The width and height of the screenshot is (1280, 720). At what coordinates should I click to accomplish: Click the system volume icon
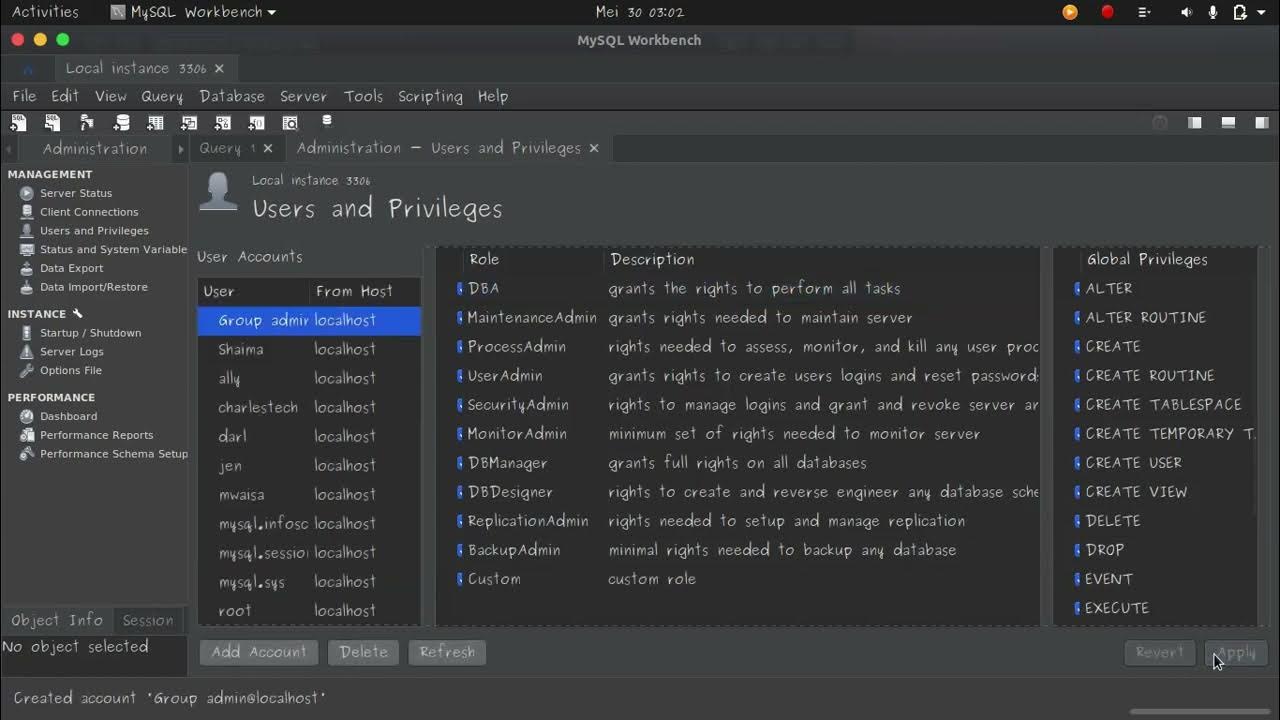click(x=1186, y=12)
